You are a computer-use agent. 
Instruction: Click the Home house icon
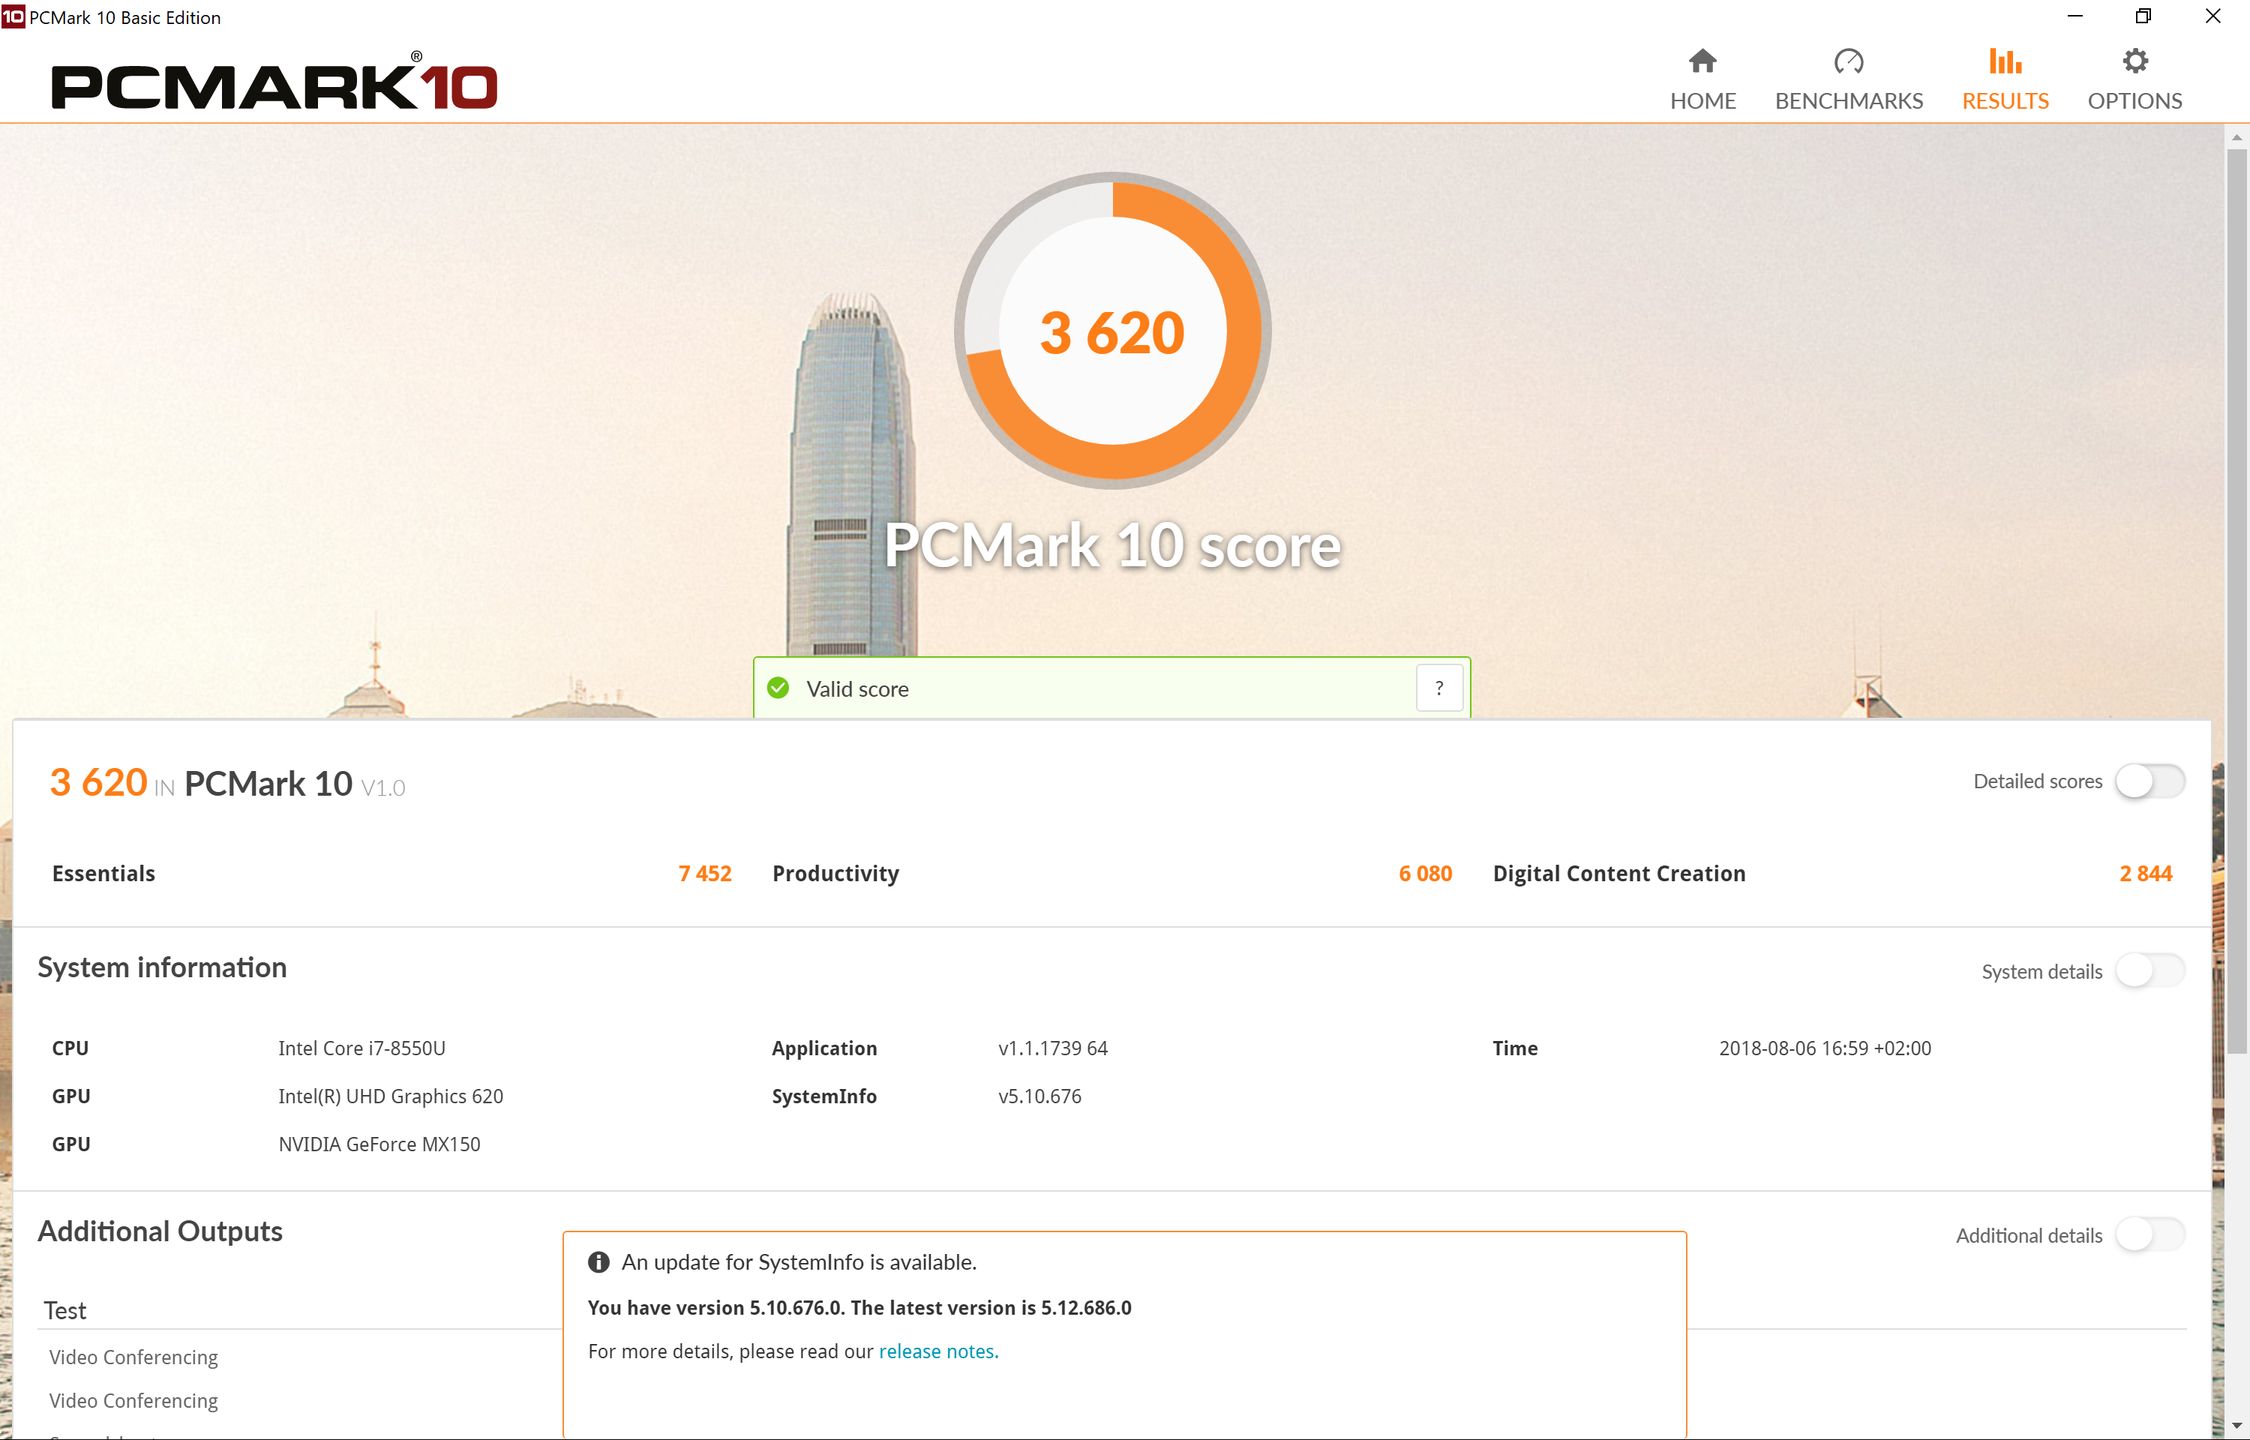1702,62
